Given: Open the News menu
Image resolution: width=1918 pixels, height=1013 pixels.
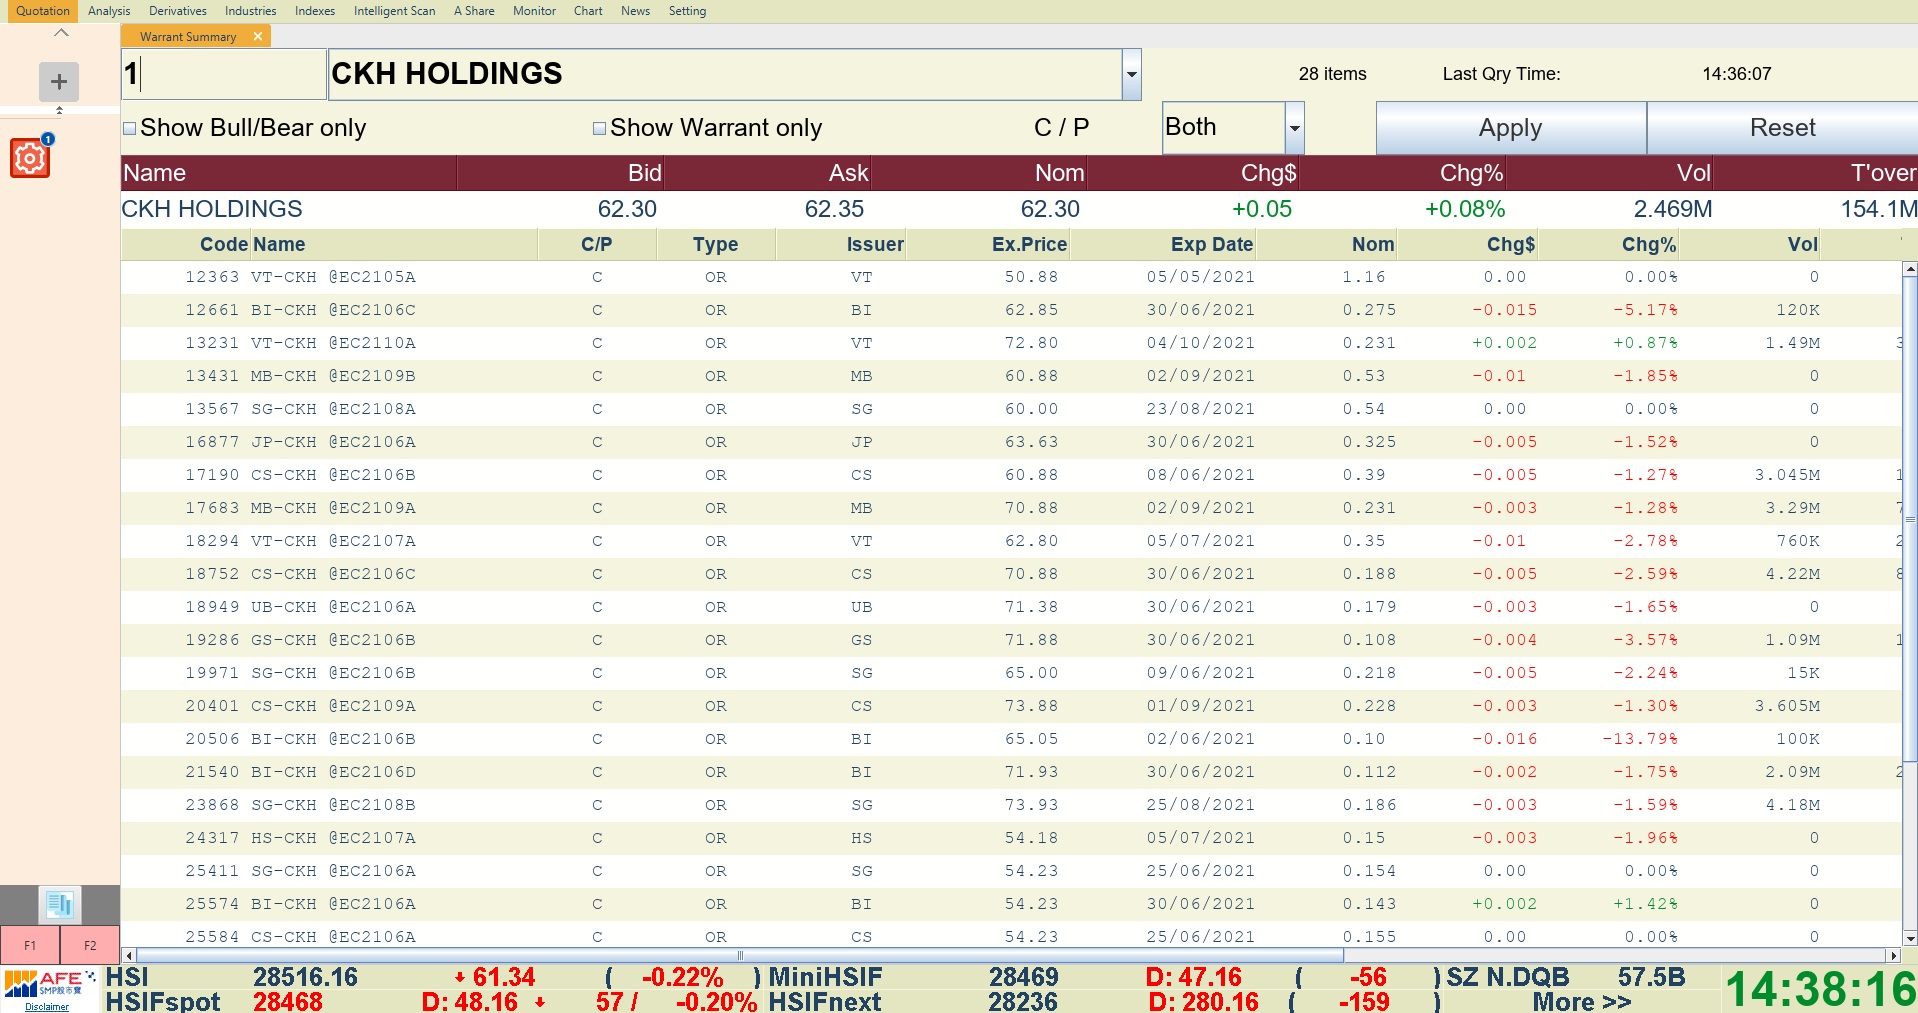Looking at the screenshot, I should [635, 11].
